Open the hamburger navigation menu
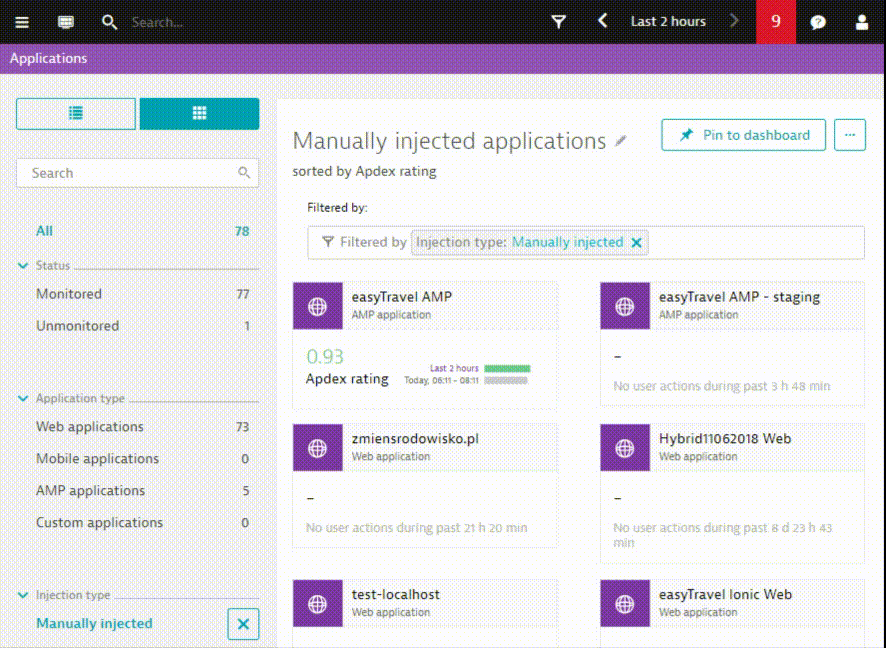 pos(22,22)
